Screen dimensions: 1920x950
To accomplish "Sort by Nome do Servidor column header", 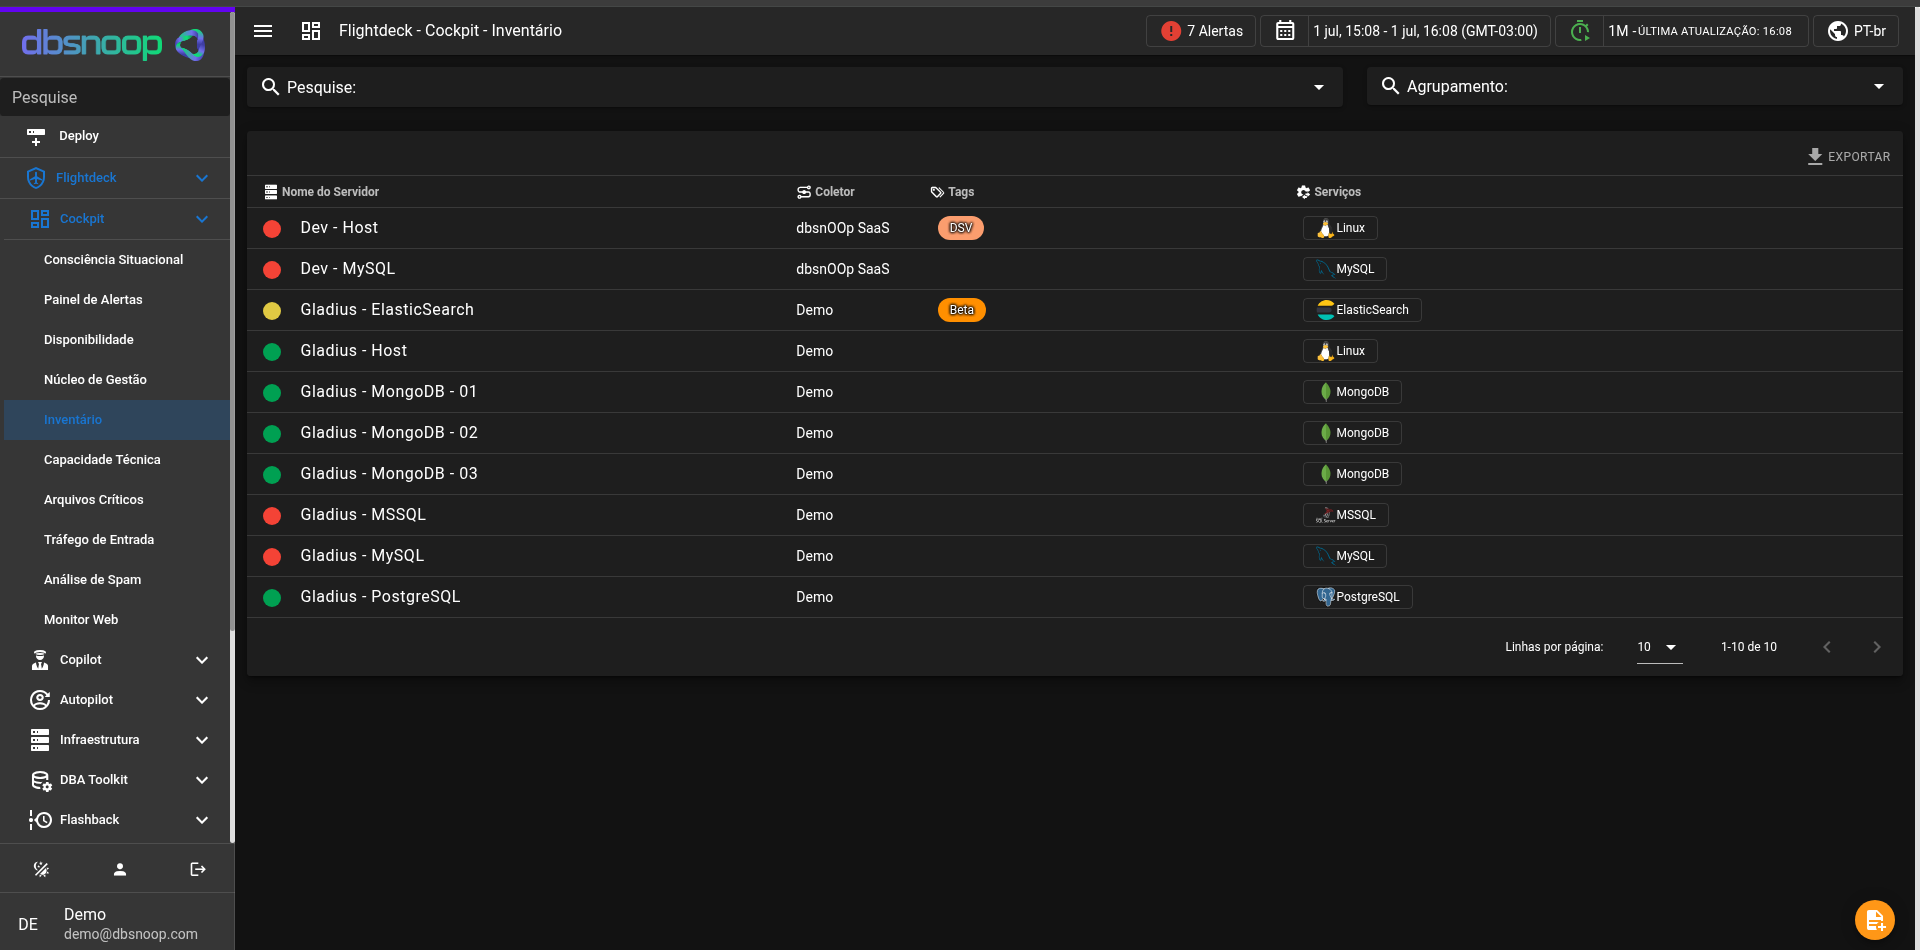I will point(322,192).
